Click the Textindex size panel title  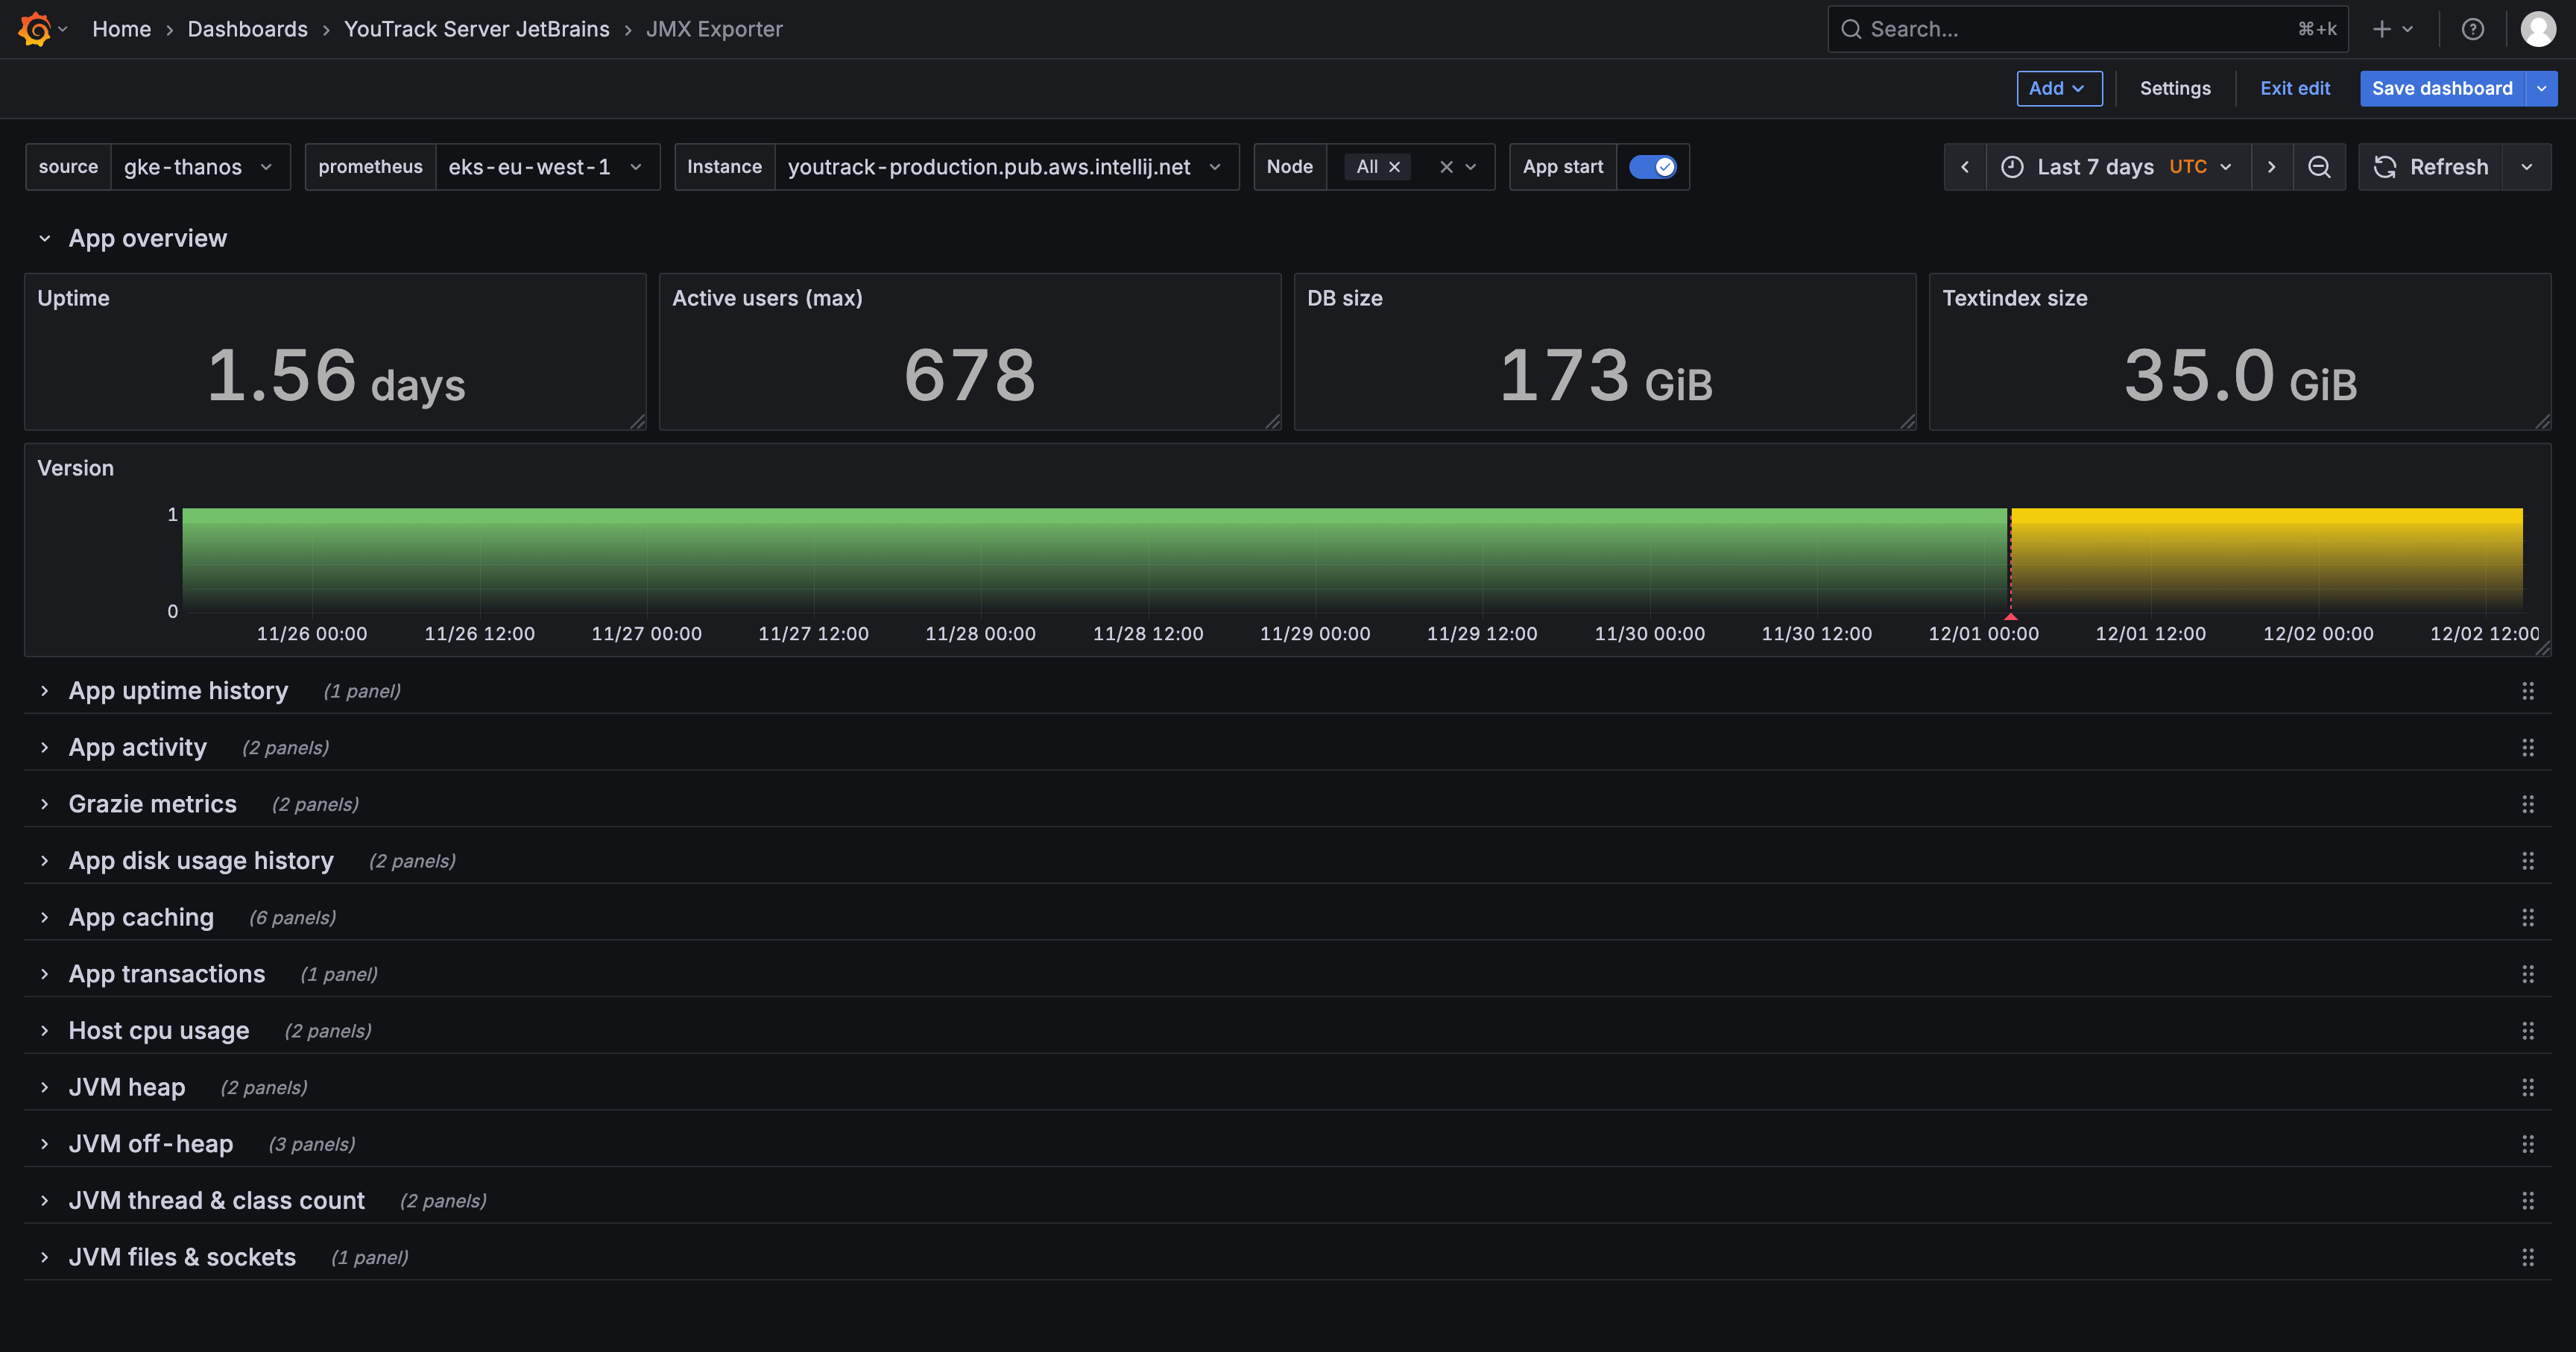pyautogui.click(x=2015, y=298)
